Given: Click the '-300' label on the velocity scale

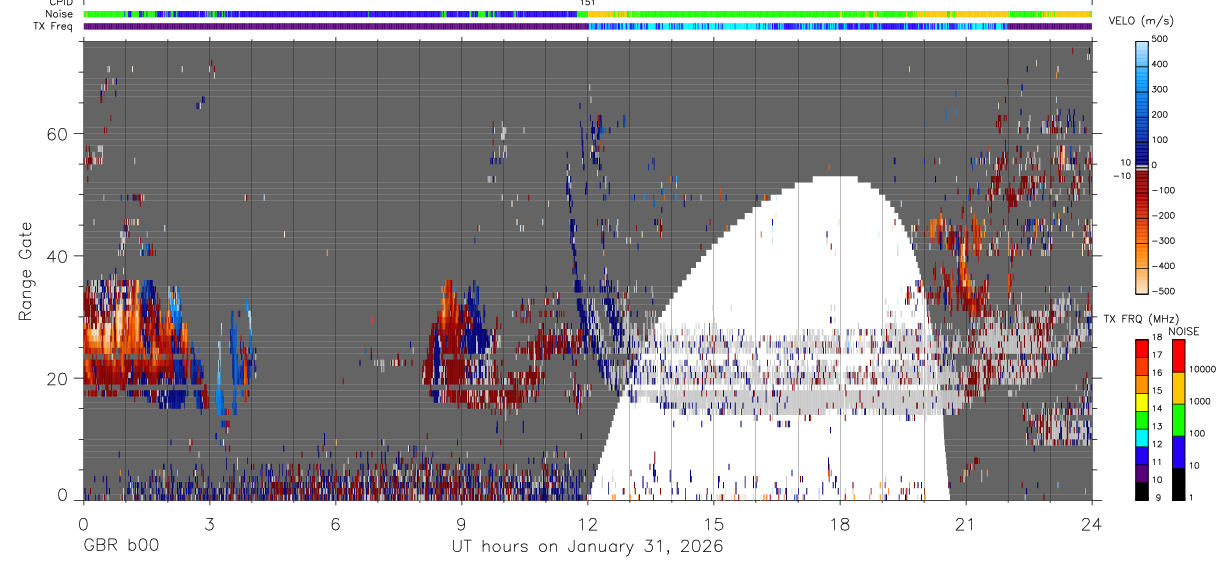Looking at the screenshot, I should click(1165, 241).
